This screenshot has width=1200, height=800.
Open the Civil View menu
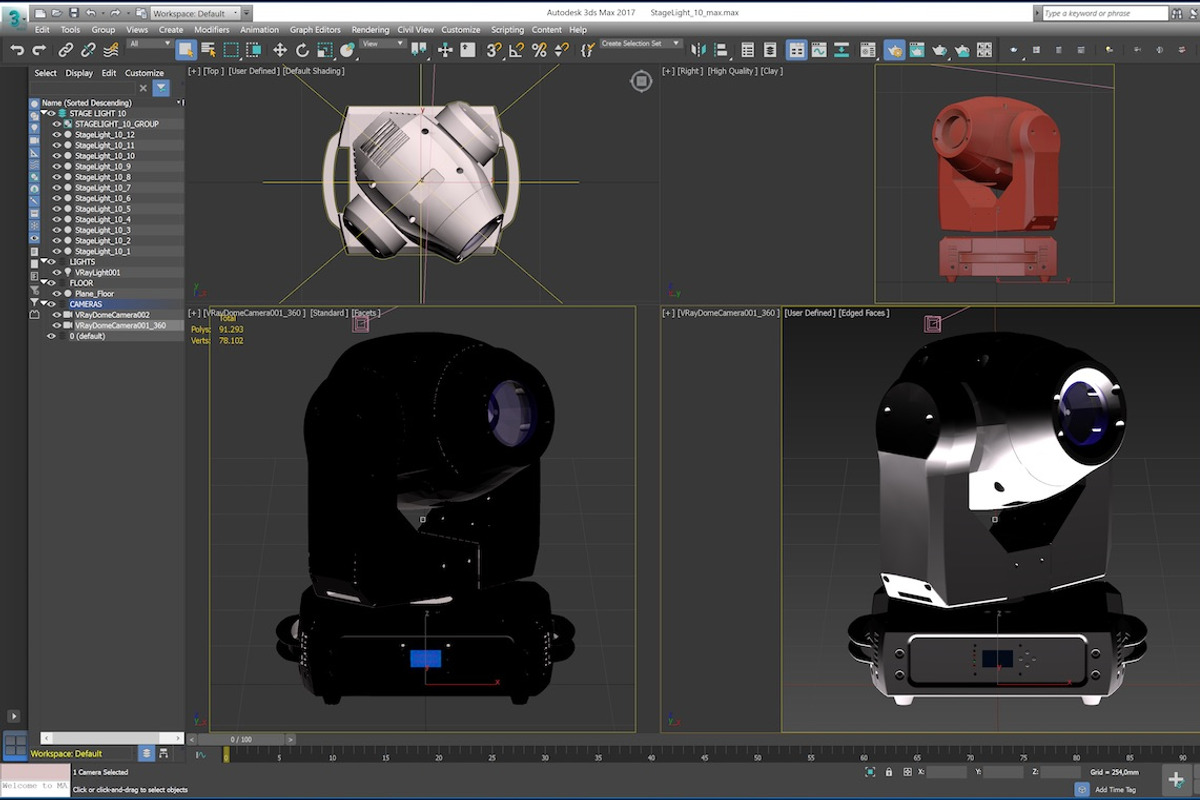point(415,30)
